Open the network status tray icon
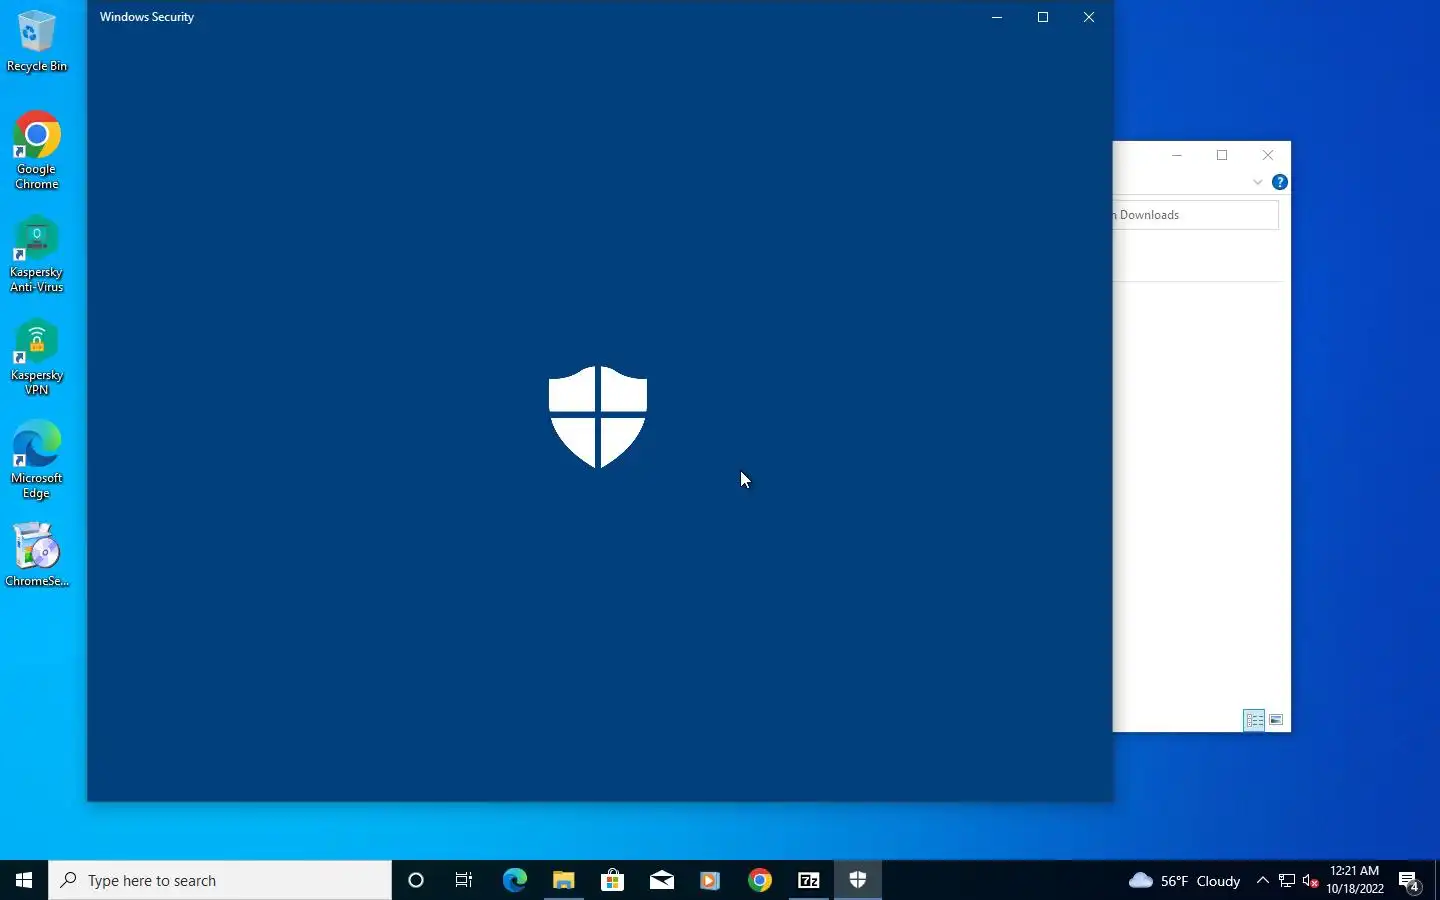The width and height of the screenshot is (1440, 900). (x=1287, y=880)
